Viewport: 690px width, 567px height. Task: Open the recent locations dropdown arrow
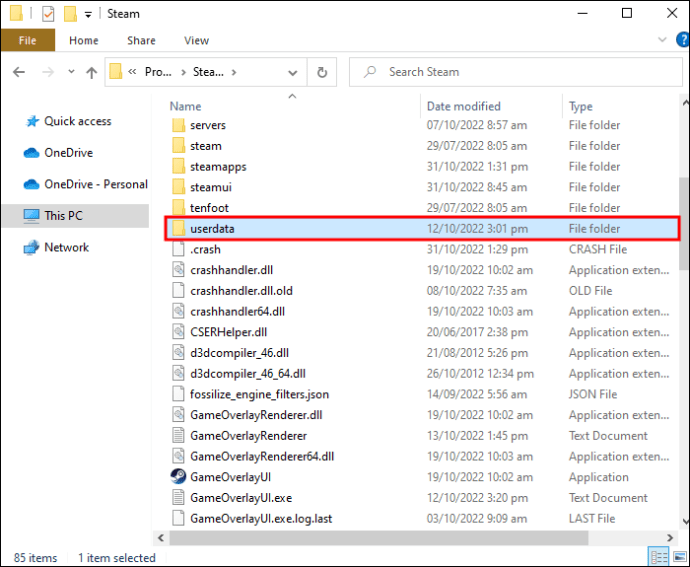[71, 71]
